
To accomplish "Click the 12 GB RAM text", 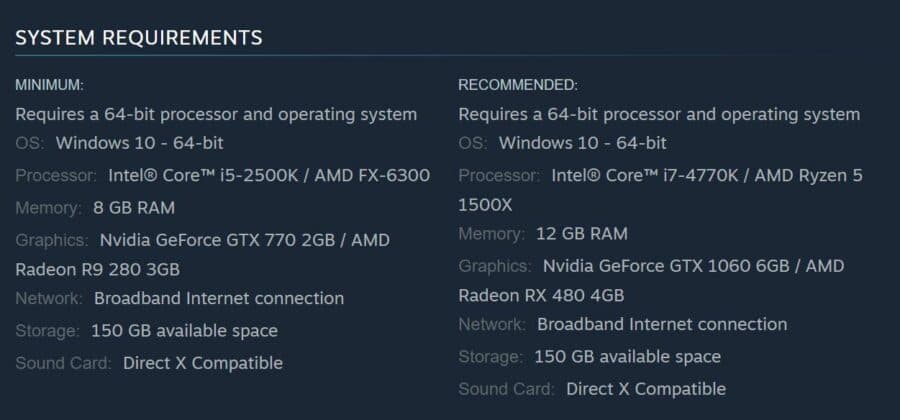I will click(580, 234).
